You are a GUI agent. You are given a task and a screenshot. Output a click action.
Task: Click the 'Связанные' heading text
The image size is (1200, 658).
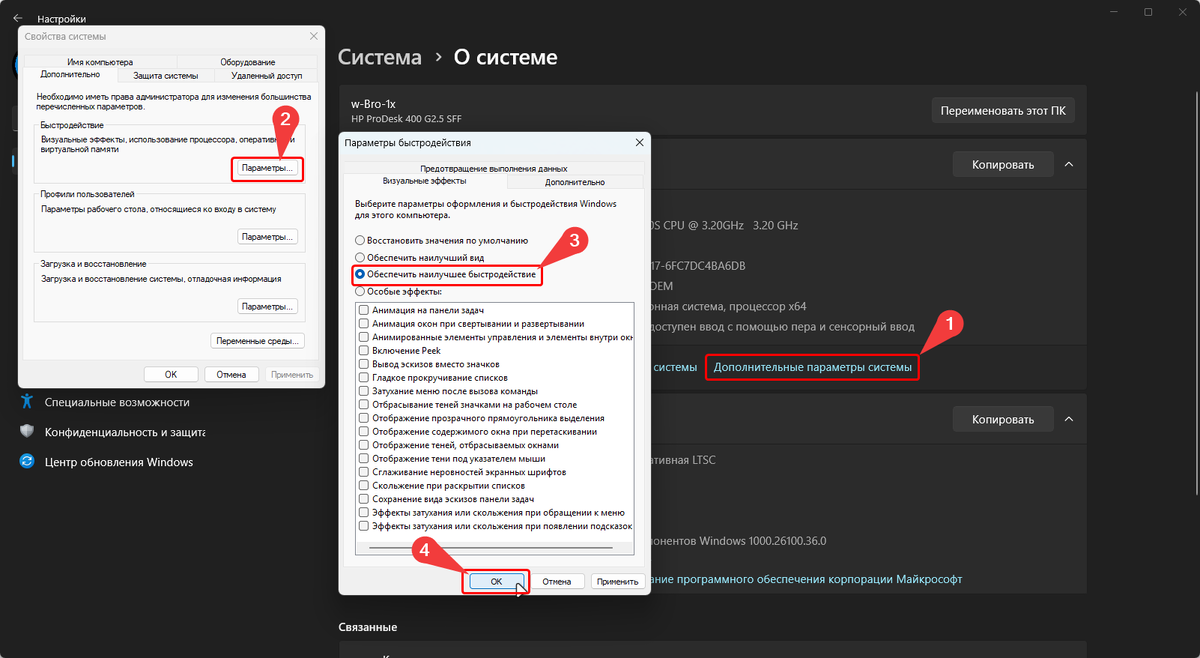click(x=368, y=627)
